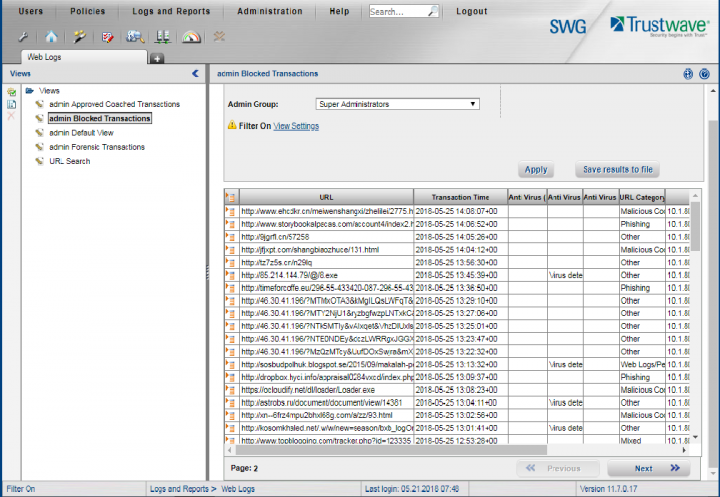
Task: Select URL Search view
Action: (70, 161)
